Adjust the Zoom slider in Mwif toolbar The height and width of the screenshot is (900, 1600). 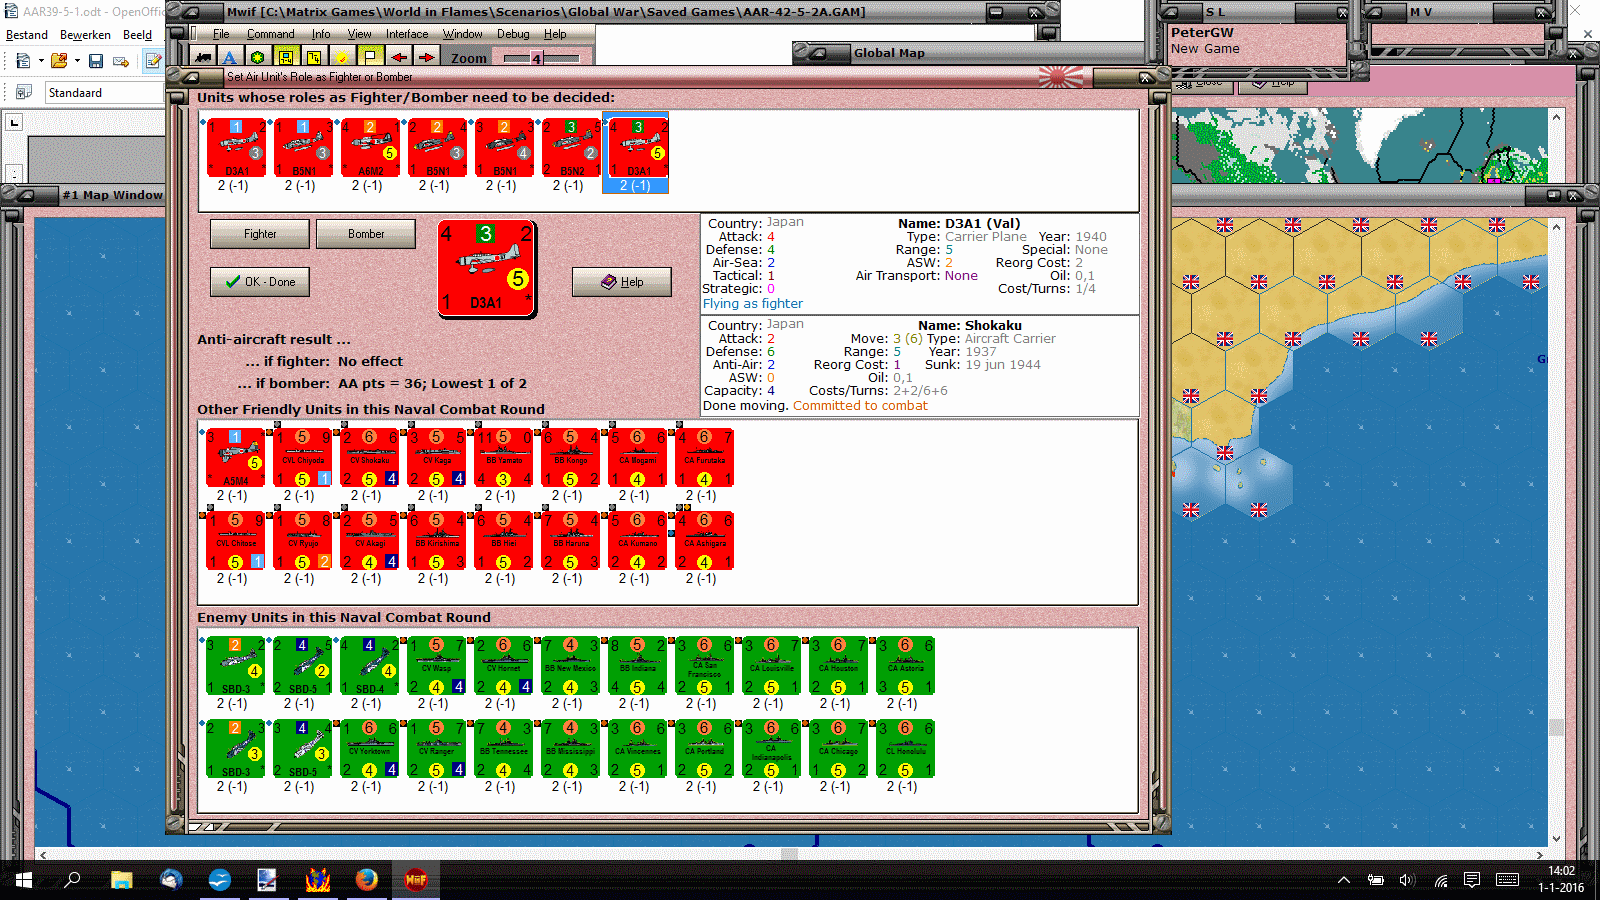tap(541, 58)
